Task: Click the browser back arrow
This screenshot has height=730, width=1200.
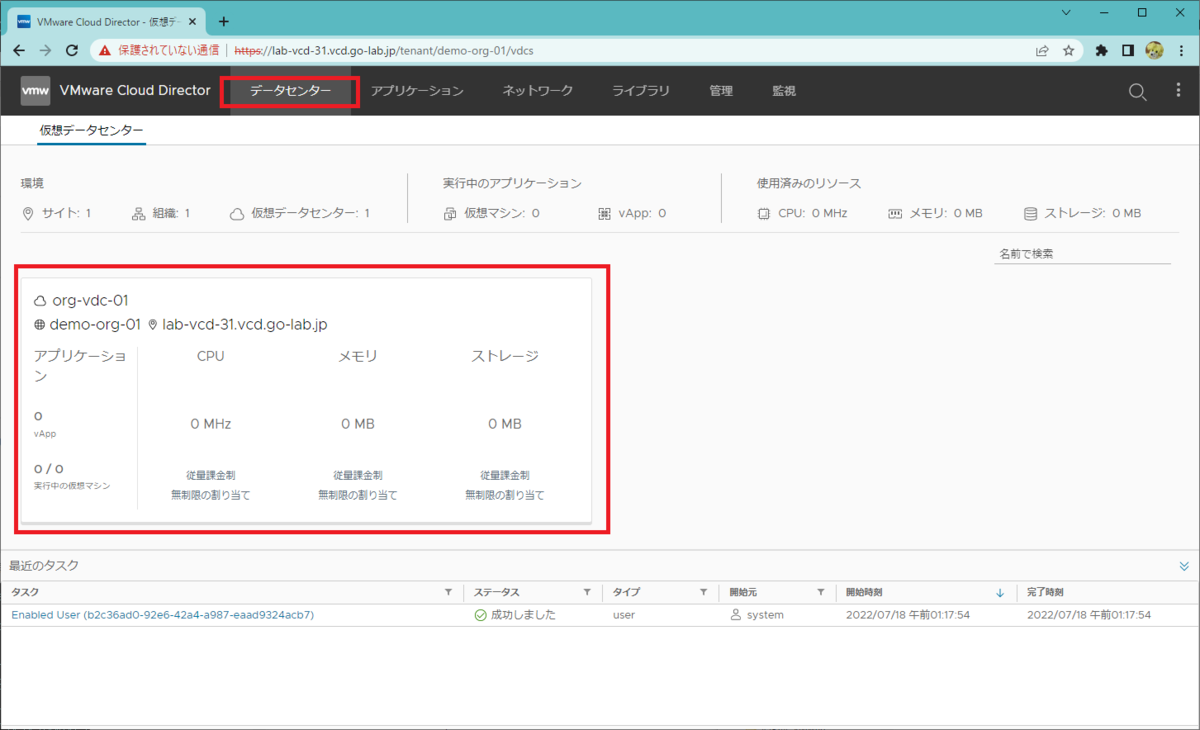Action: pos(19,50)
